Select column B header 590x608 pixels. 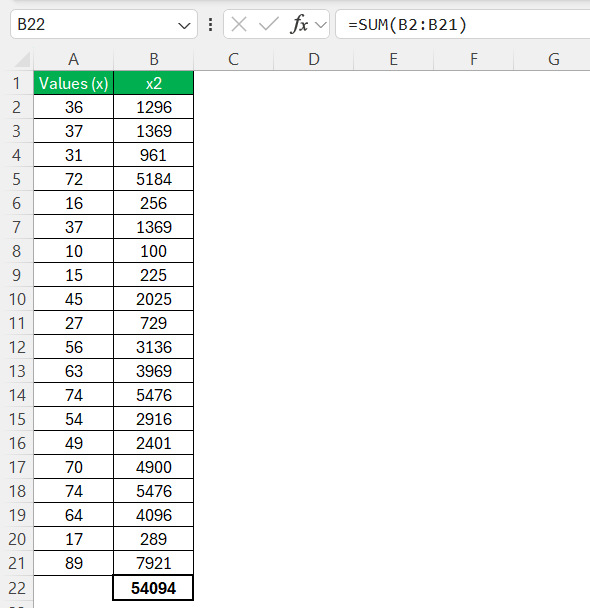(154, 59)
